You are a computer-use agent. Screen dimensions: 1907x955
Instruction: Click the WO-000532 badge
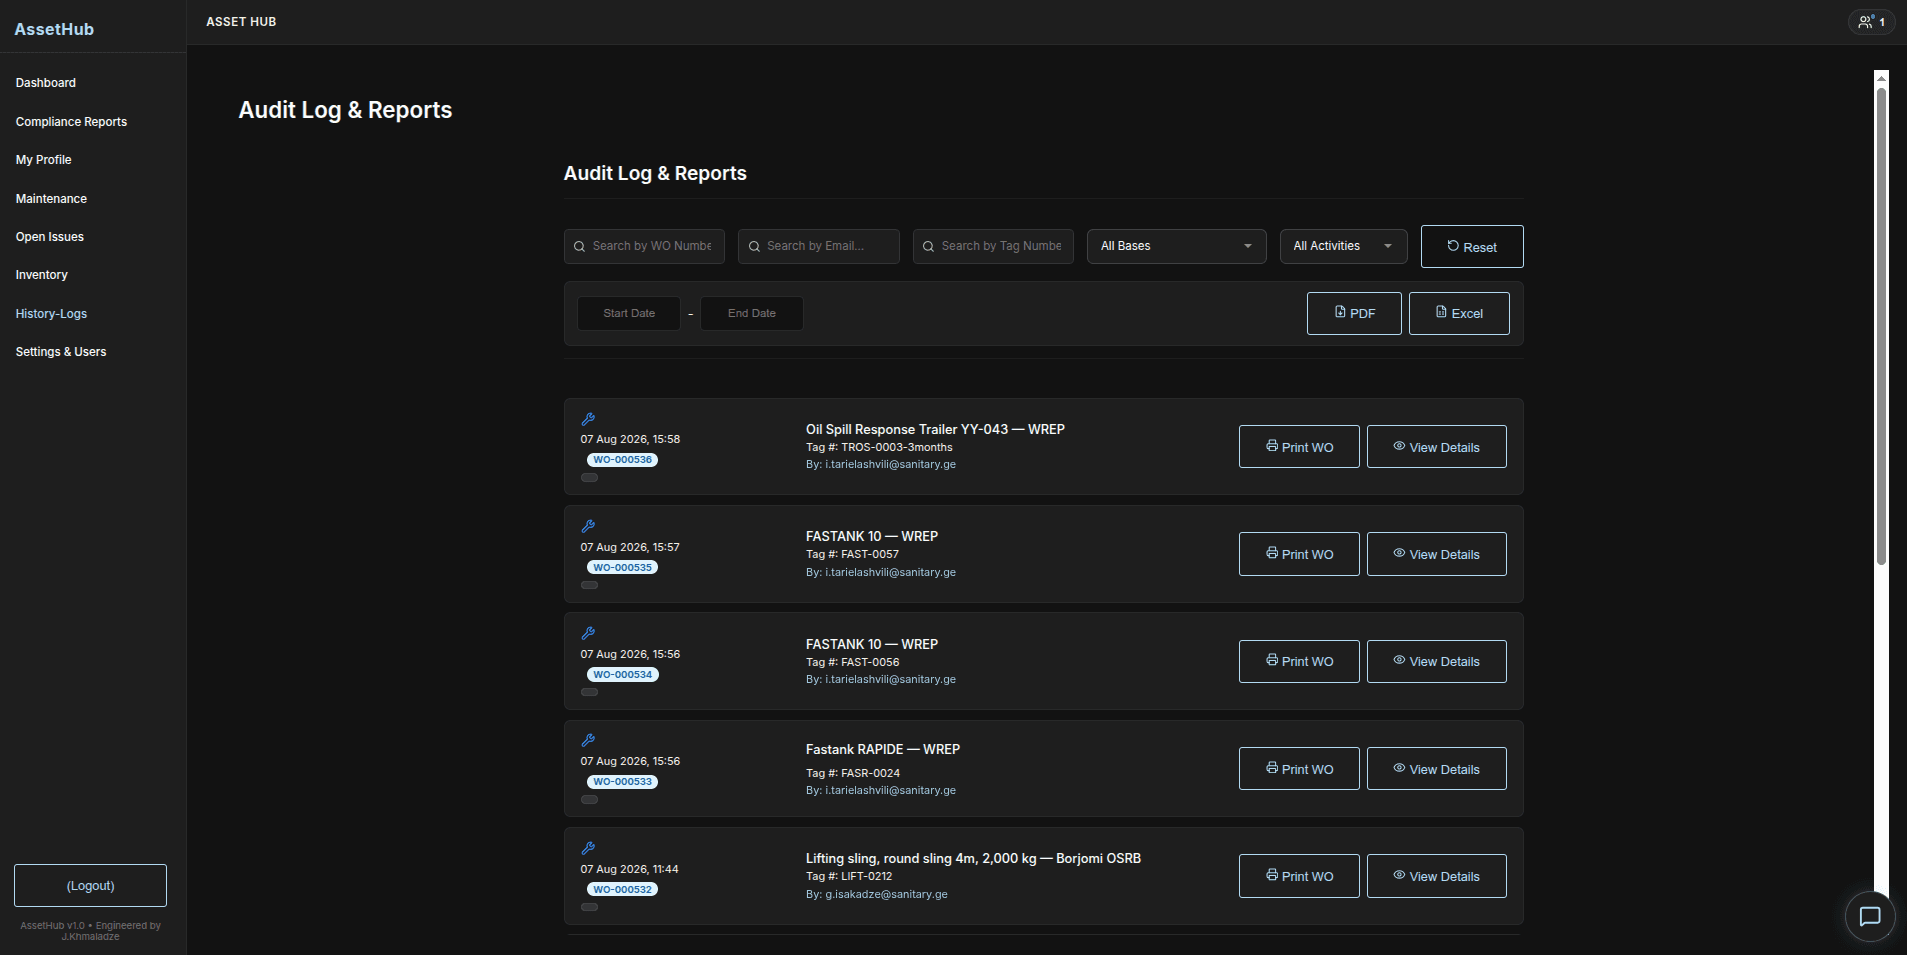(622, 889)
